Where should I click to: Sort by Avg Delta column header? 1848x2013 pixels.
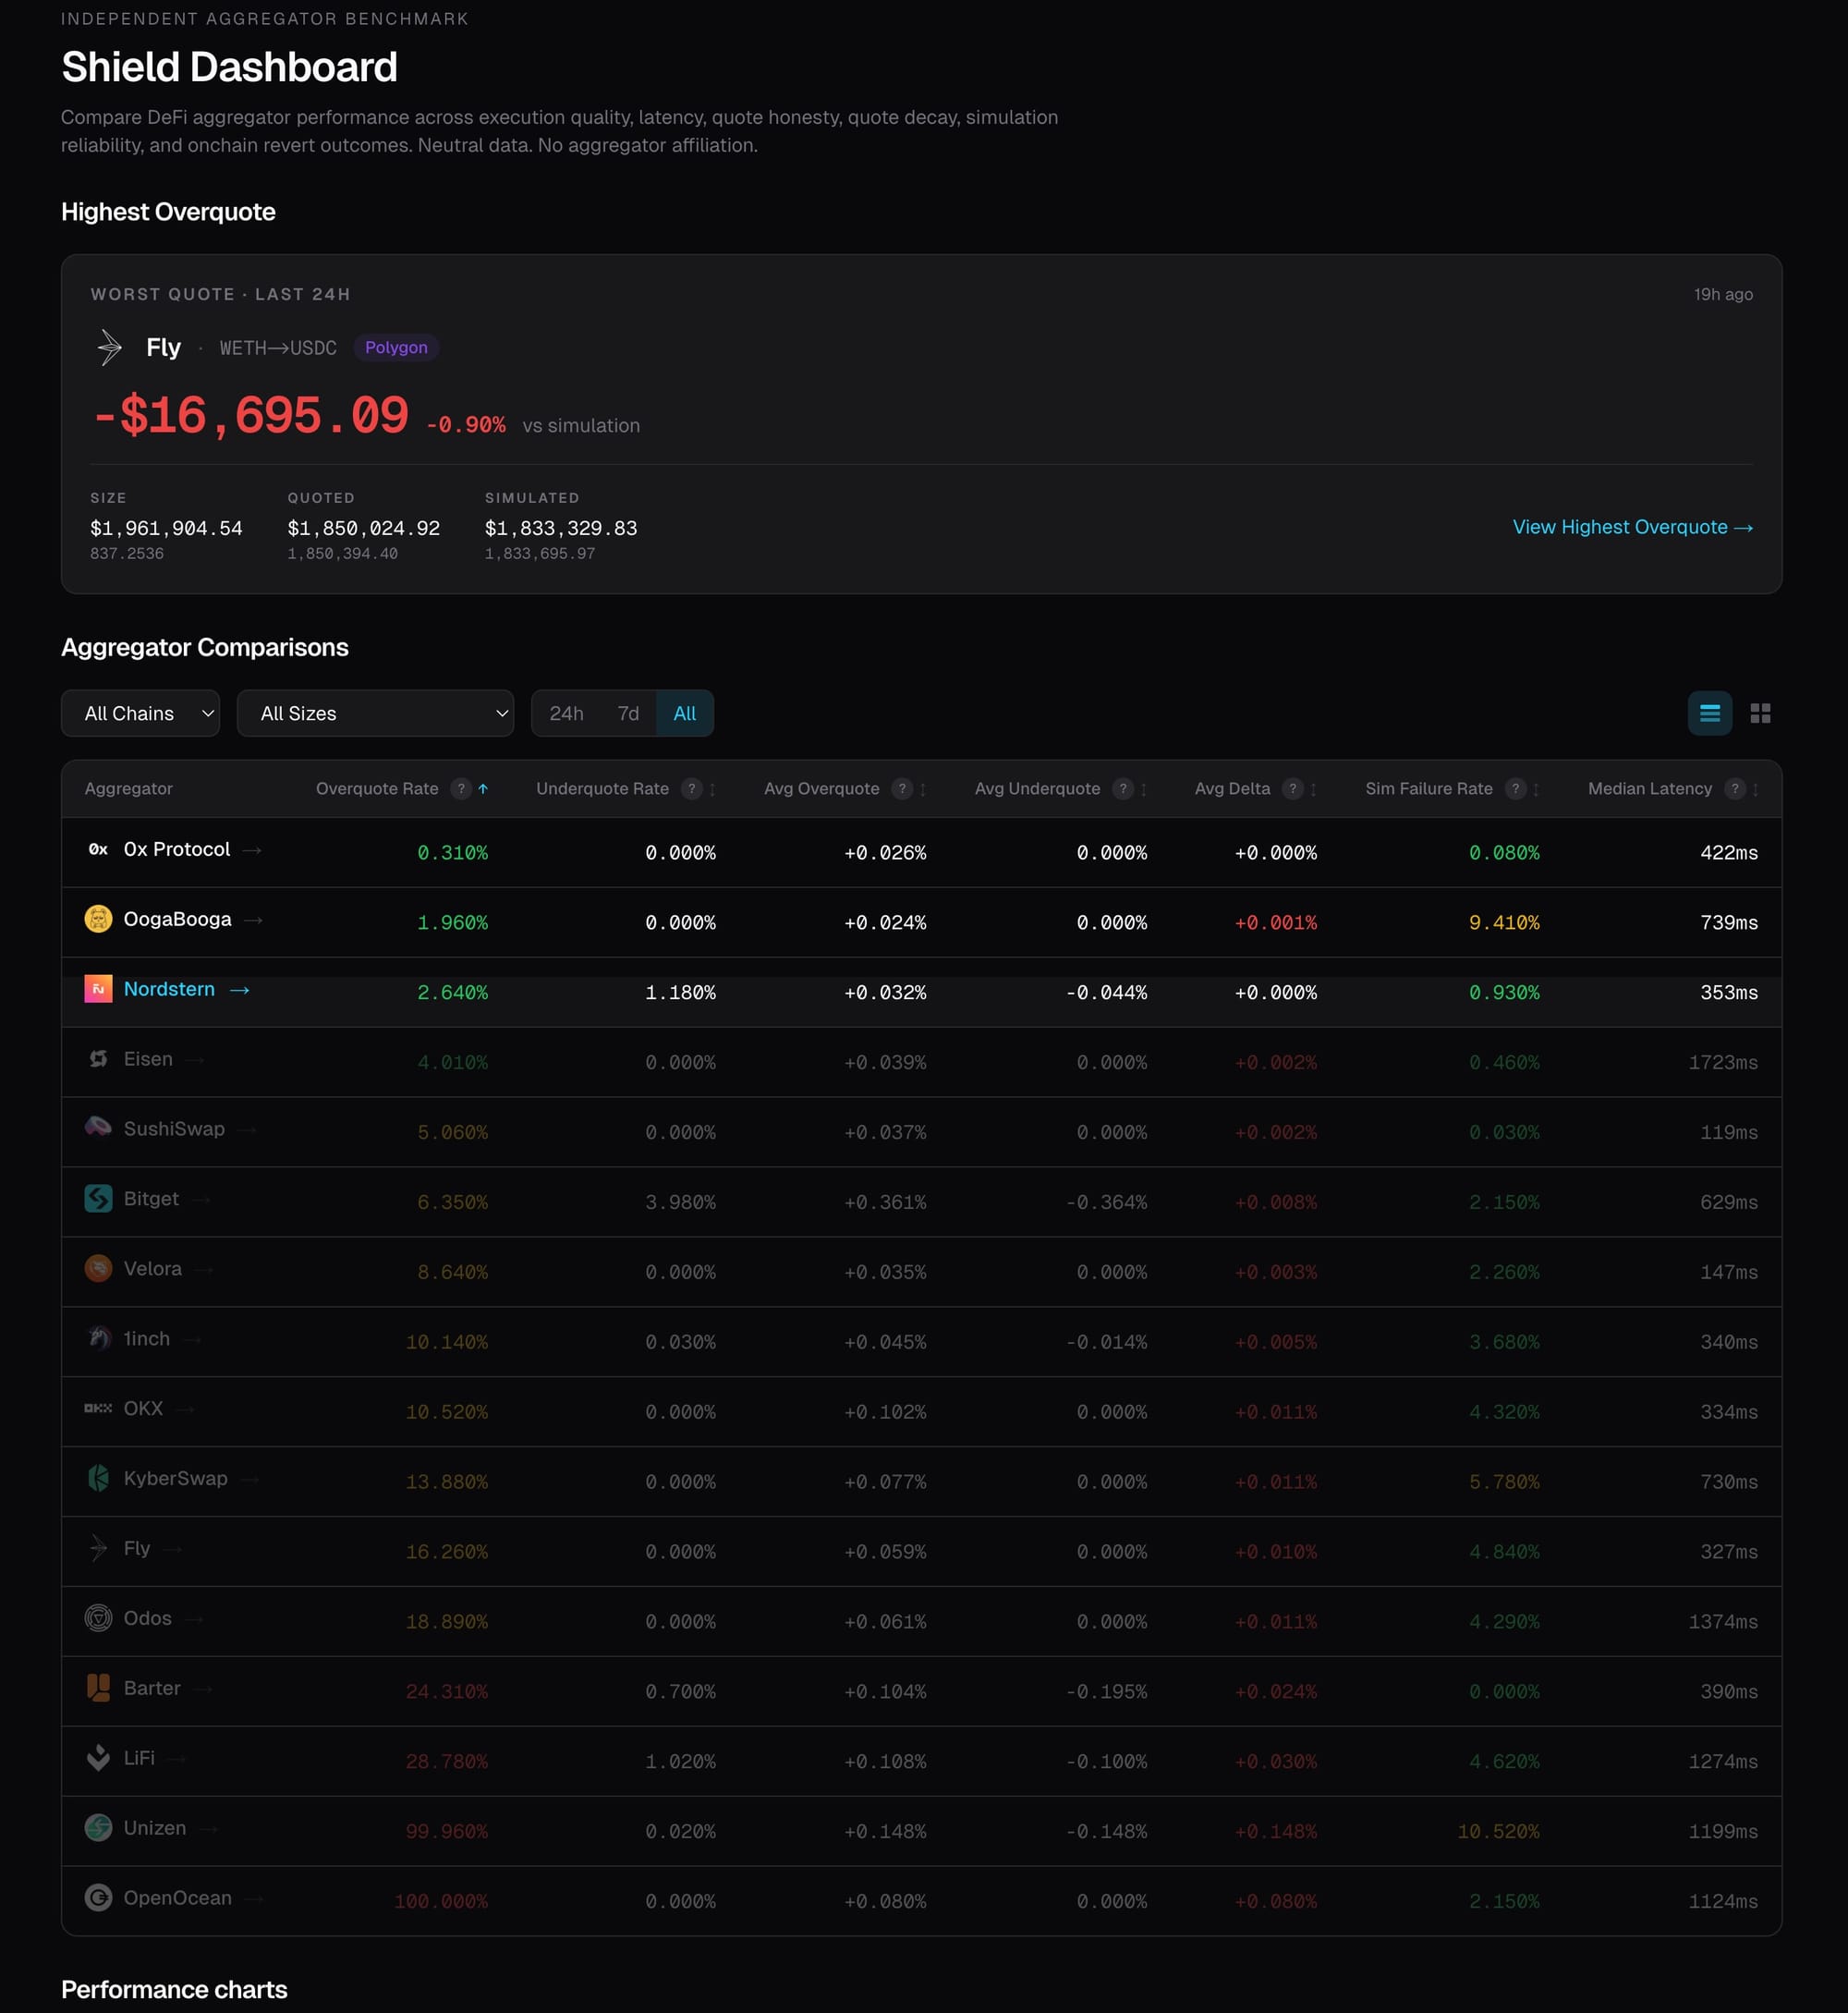(1232, 788)
